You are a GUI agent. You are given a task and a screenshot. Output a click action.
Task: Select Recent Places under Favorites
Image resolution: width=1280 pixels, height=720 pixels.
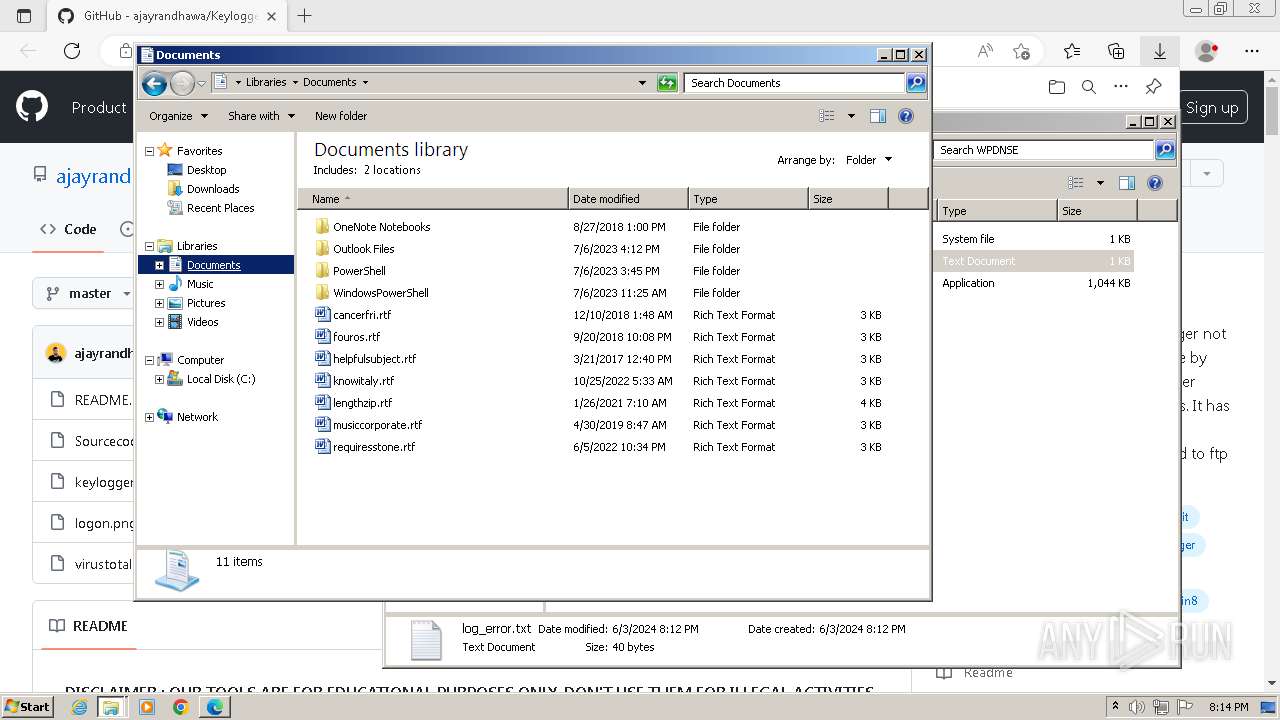(x=220, y=208)
